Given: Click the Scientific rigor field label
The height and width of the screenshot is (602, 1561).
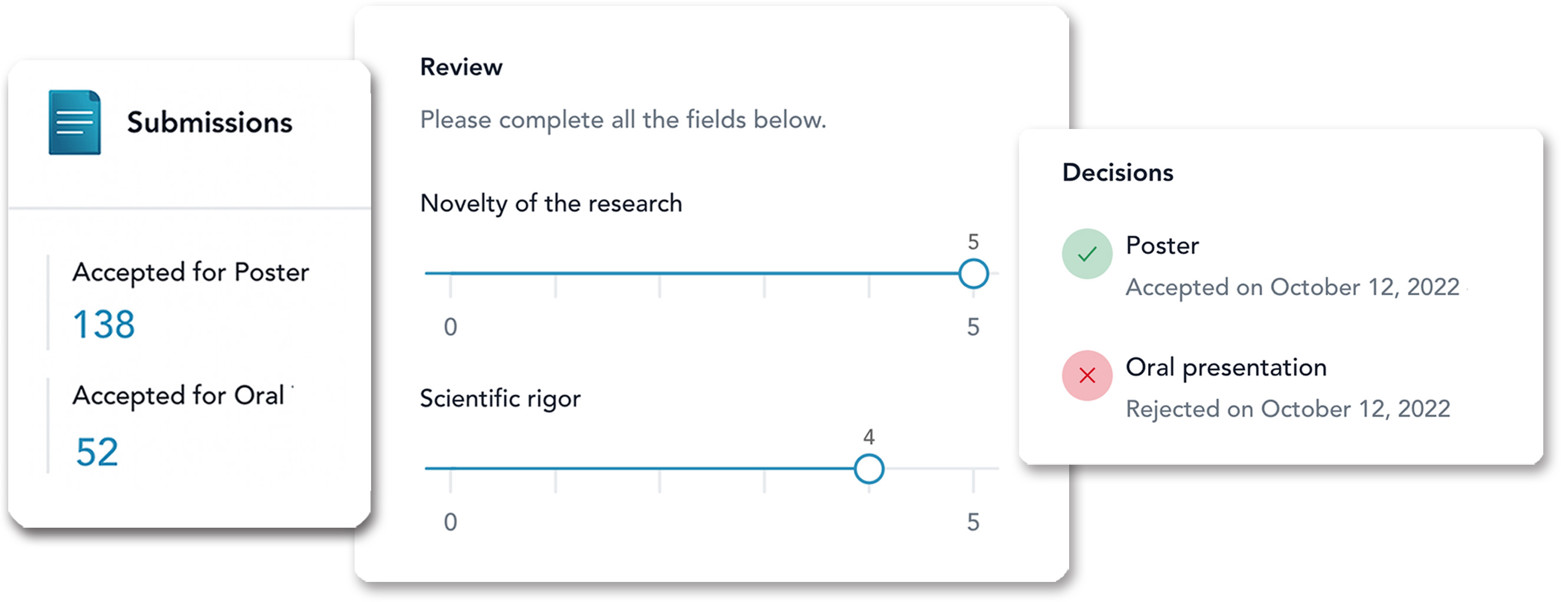Looking at the screenshot, I should [x=500, y=398].
